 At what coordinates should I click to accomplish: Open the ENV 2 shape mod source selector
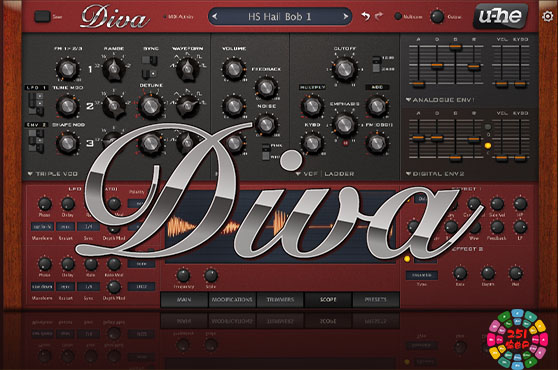[x=36, y=125]
